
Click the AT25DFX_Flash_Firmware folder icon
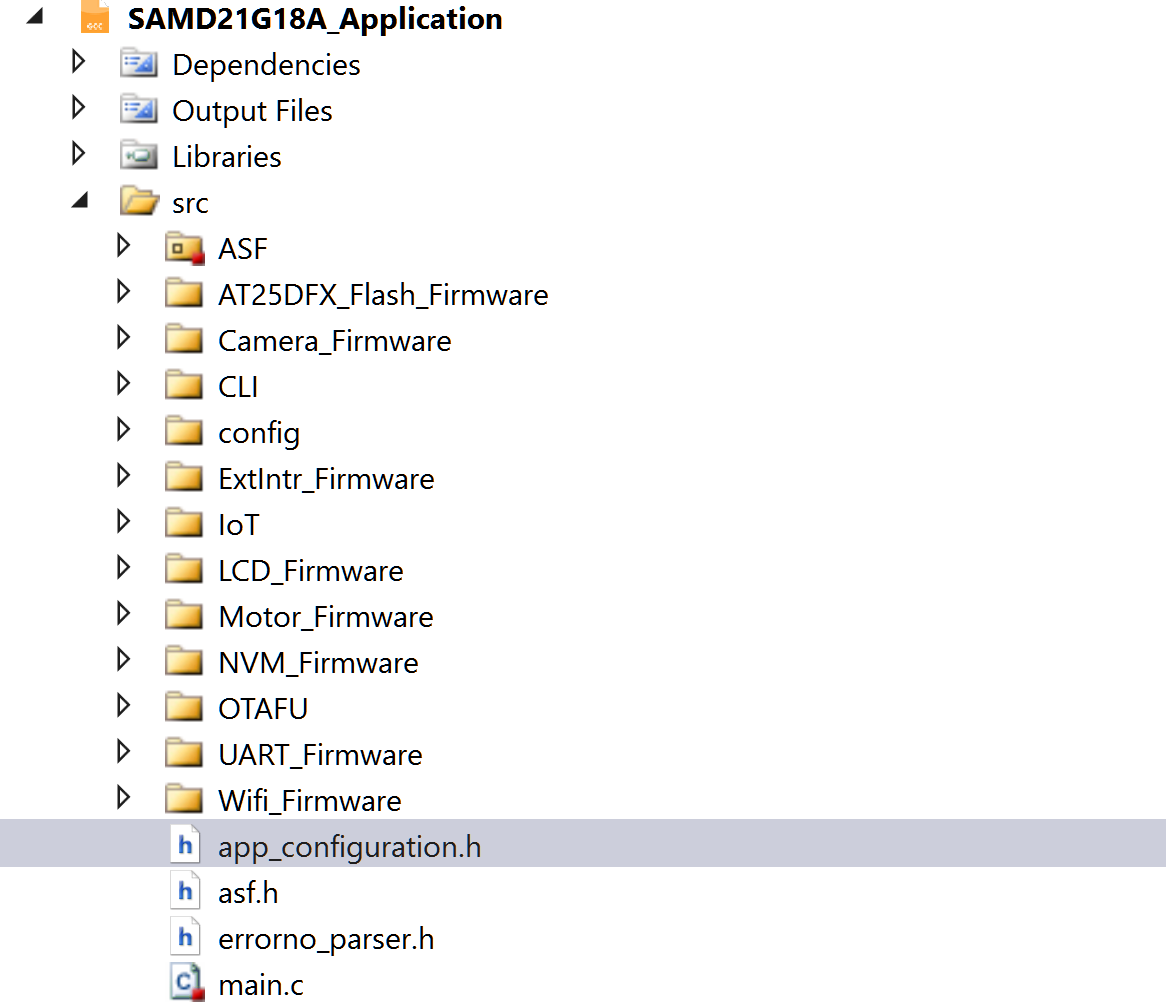coord(184,294)
